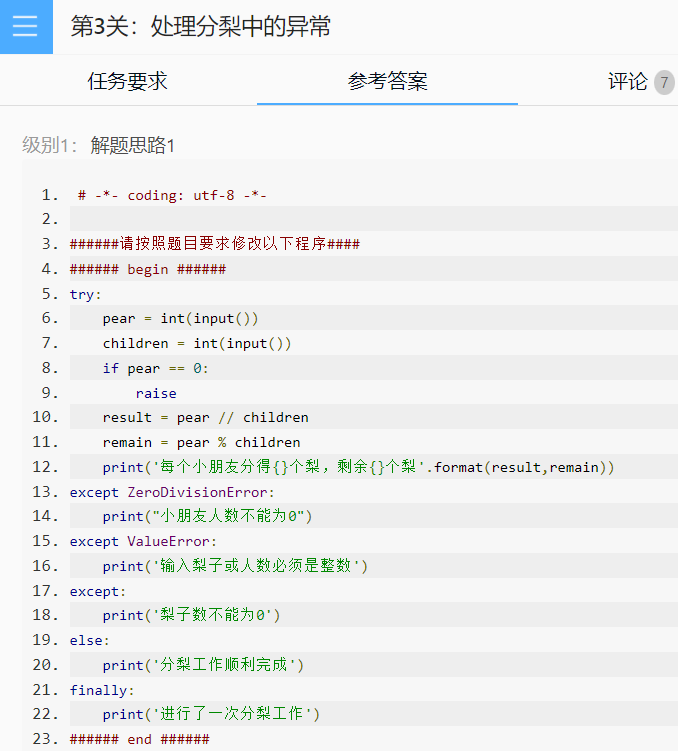
Task: Click the else: statement on line 19
Action: coord(90,640)
